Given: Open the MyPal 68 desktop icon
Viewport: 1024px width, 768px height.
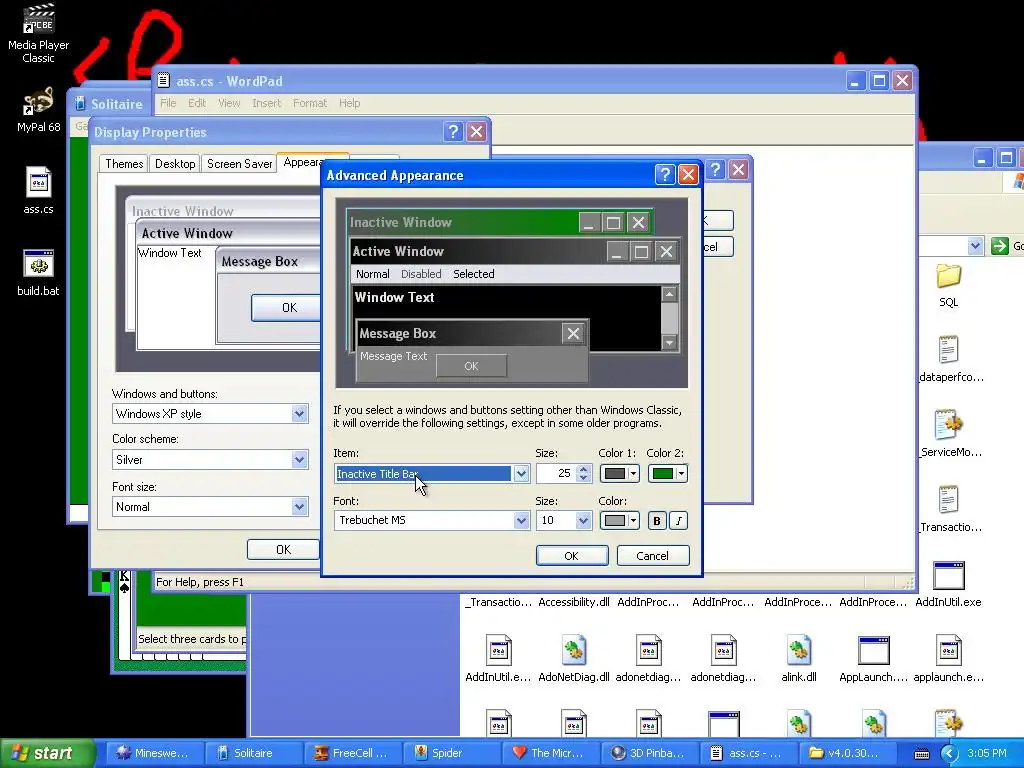Looking at the screenshot, I should 38,110.
